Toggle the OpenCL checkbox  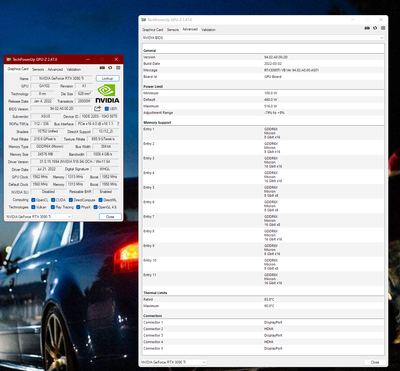click(33, 200)
